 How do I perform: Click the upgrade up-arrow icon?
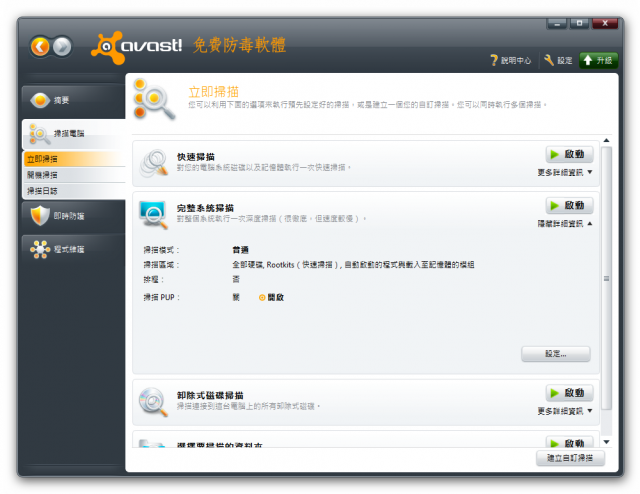[x=588, y=60]
